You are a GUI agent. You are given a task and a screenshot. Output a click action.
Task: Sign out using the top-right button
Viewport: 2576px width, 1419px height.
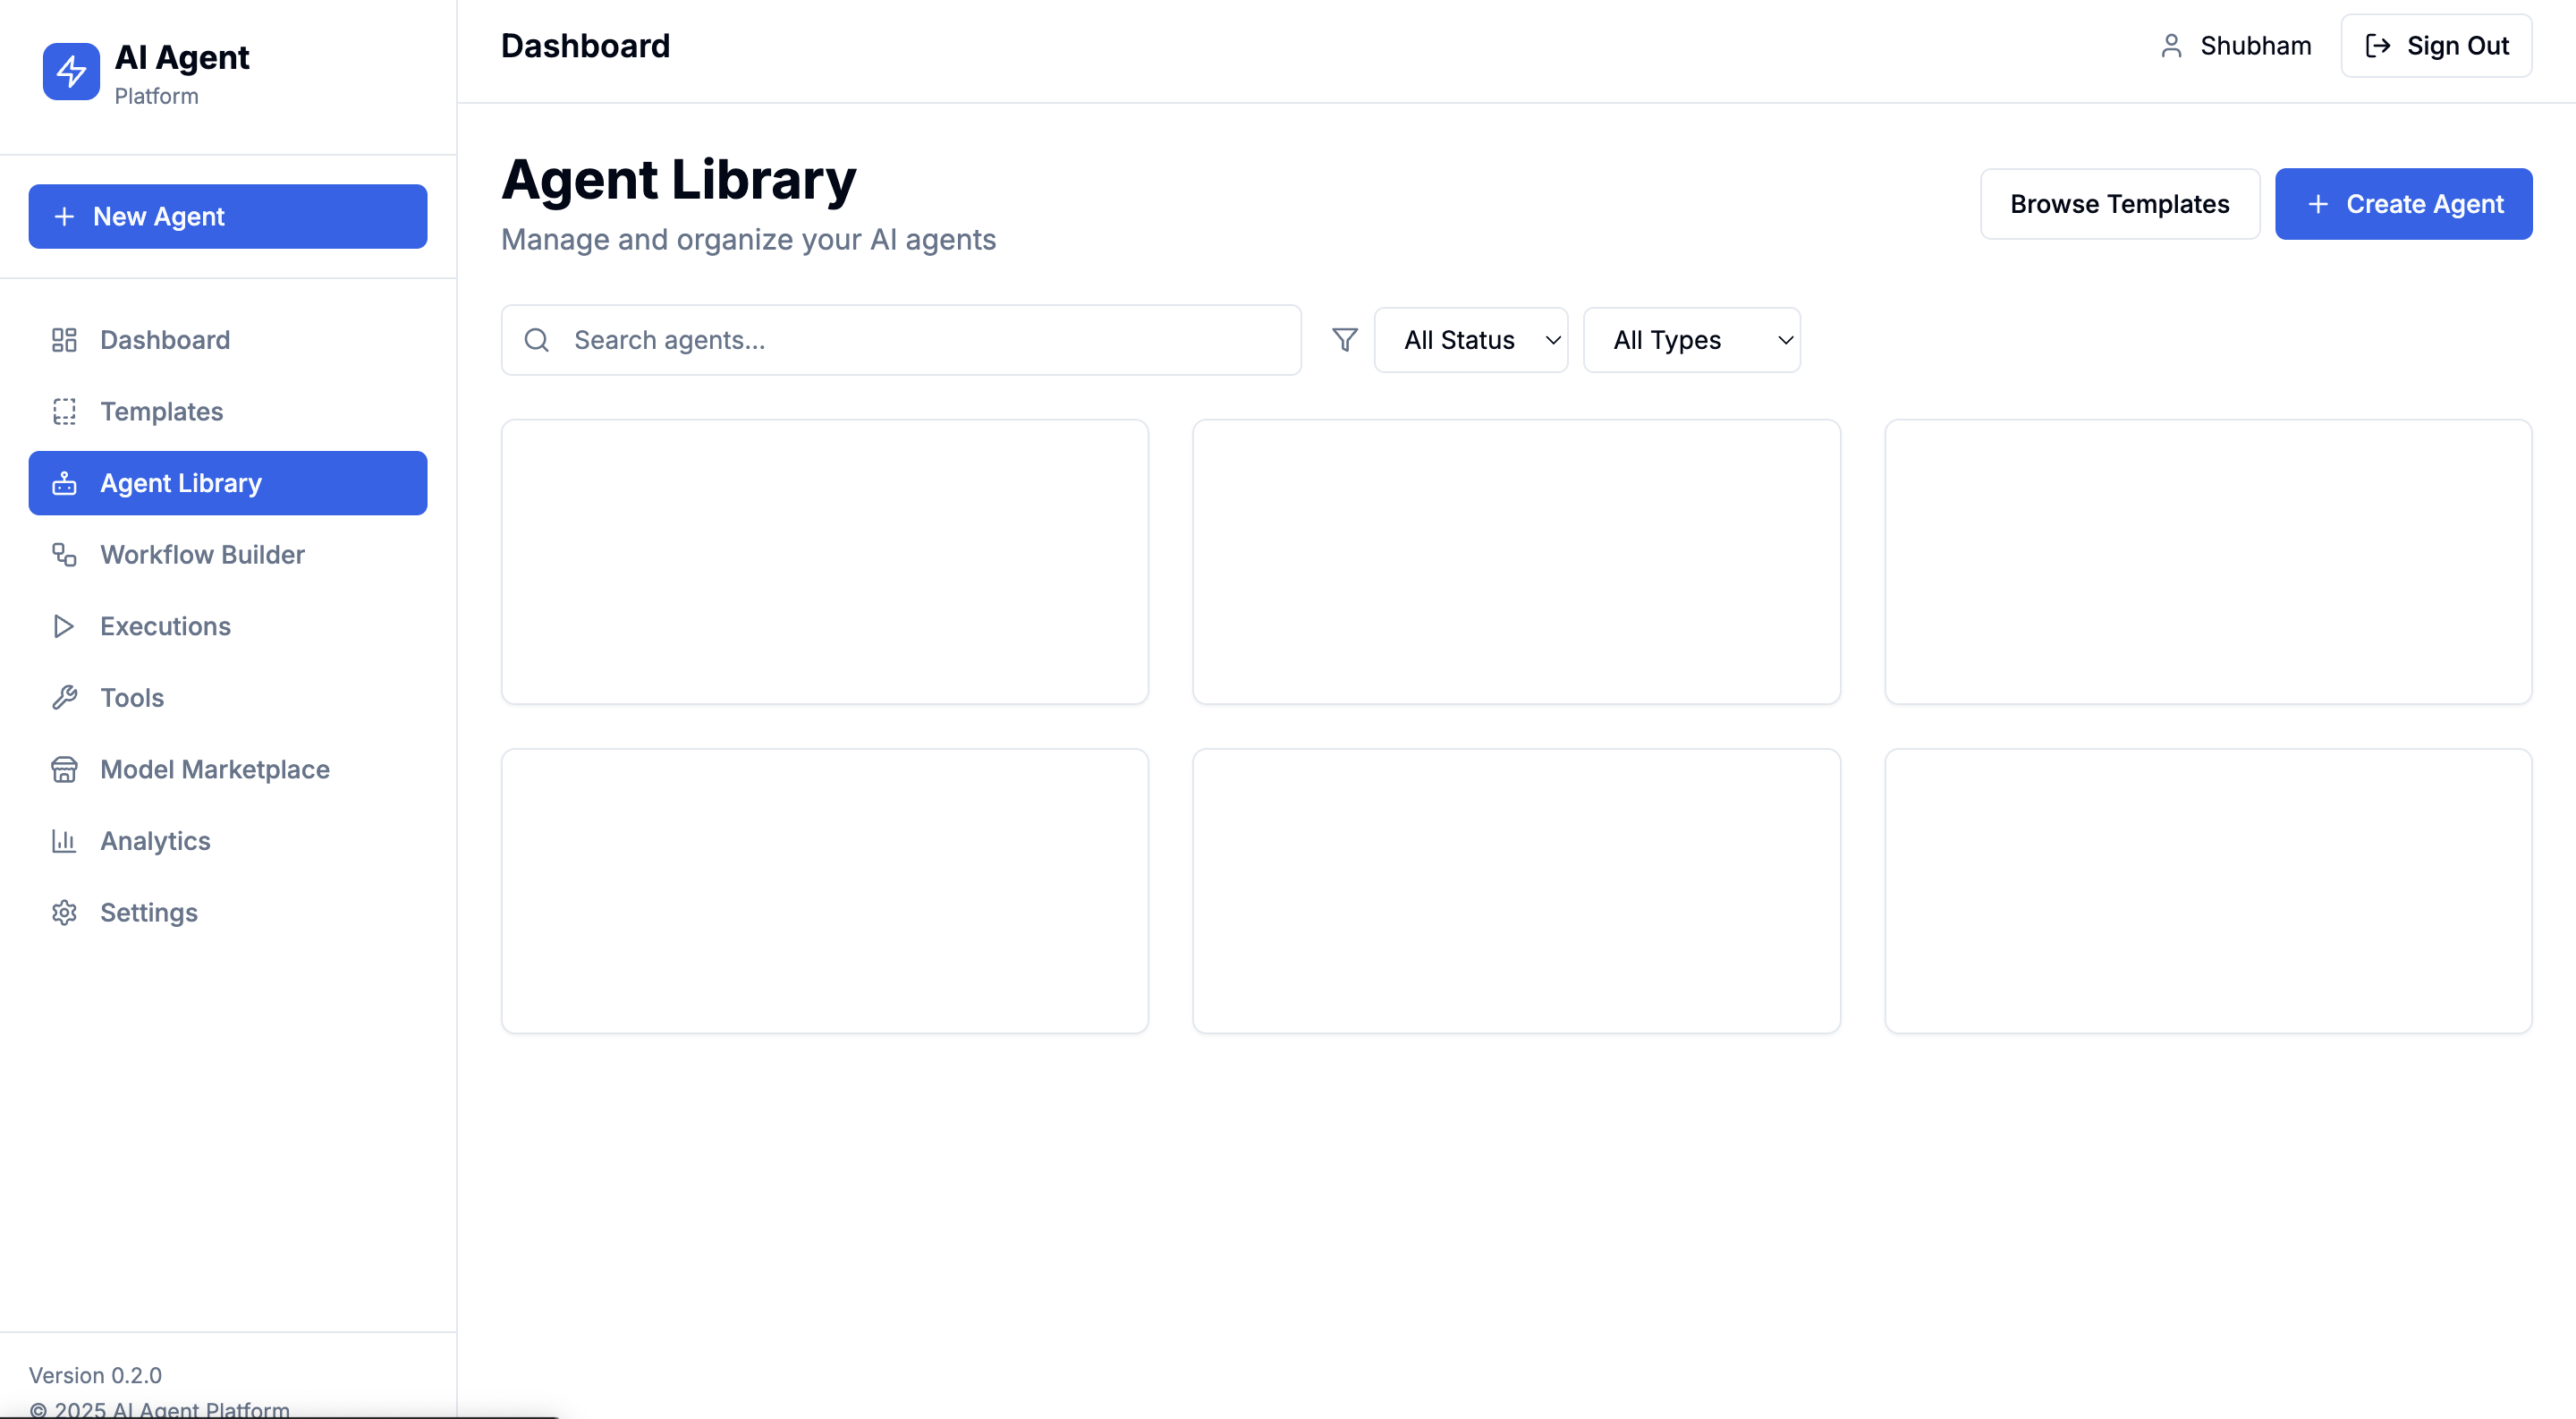pyautogui.click(x=2436, y=46)
